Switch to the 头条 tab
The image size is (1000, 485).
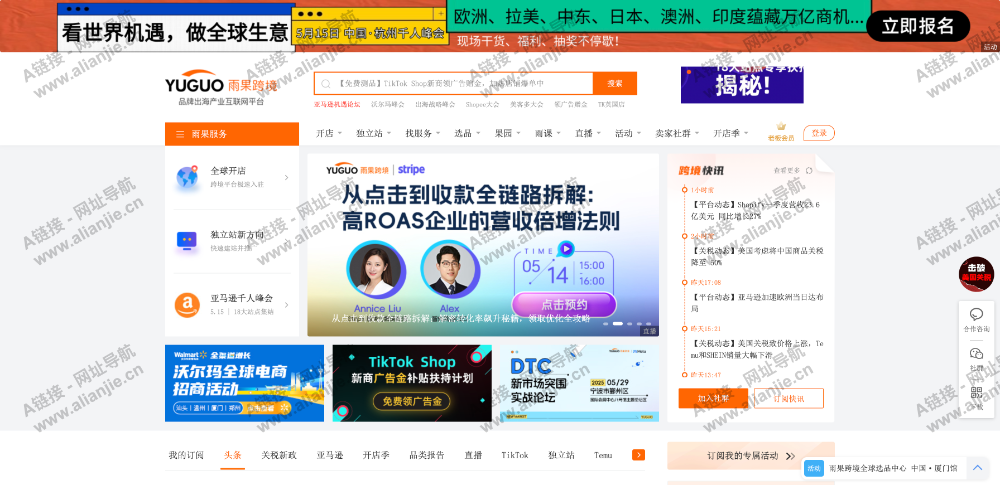tap(233, 455)
